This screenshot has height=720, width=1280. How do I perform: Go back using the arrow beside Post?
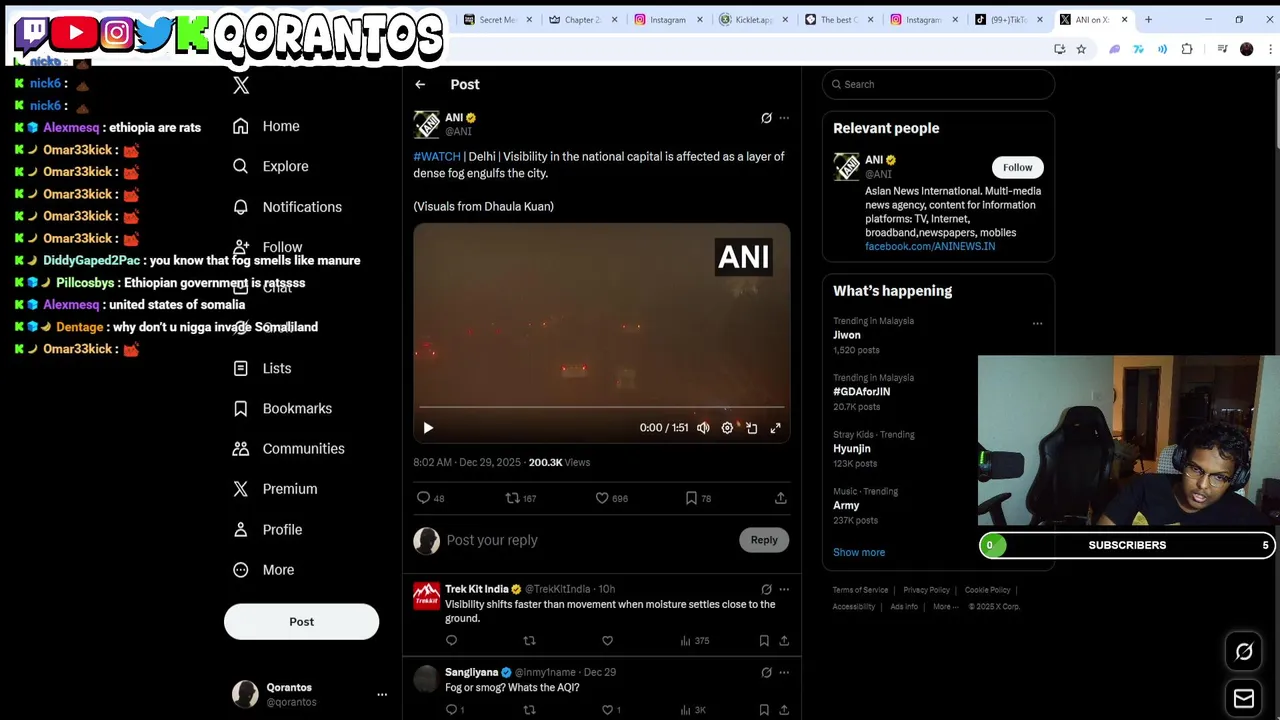point(420,85)
